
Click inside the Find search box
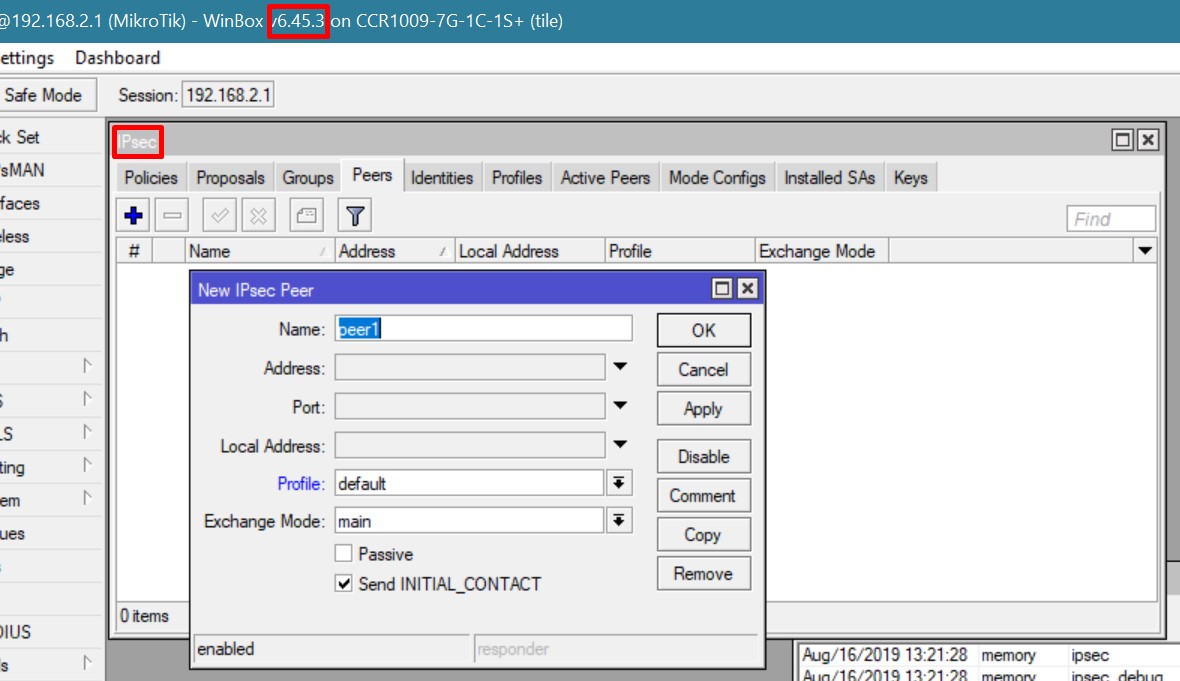[1108, 217]
